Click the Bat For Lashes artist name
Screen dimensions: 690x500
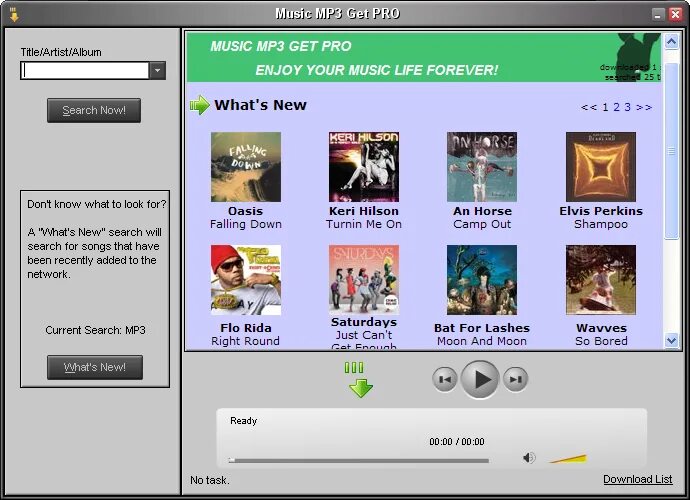point(482,328)
